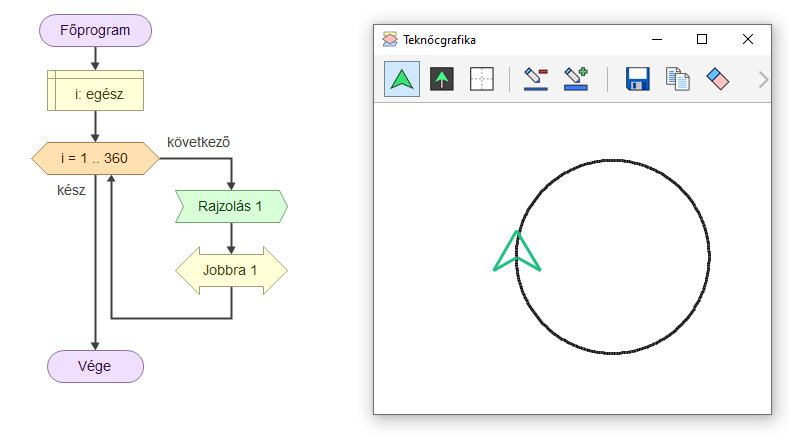Click the Teknőcgrafika window app icon
The width and height of the screenshot is (789, 439).
(390, 40)
